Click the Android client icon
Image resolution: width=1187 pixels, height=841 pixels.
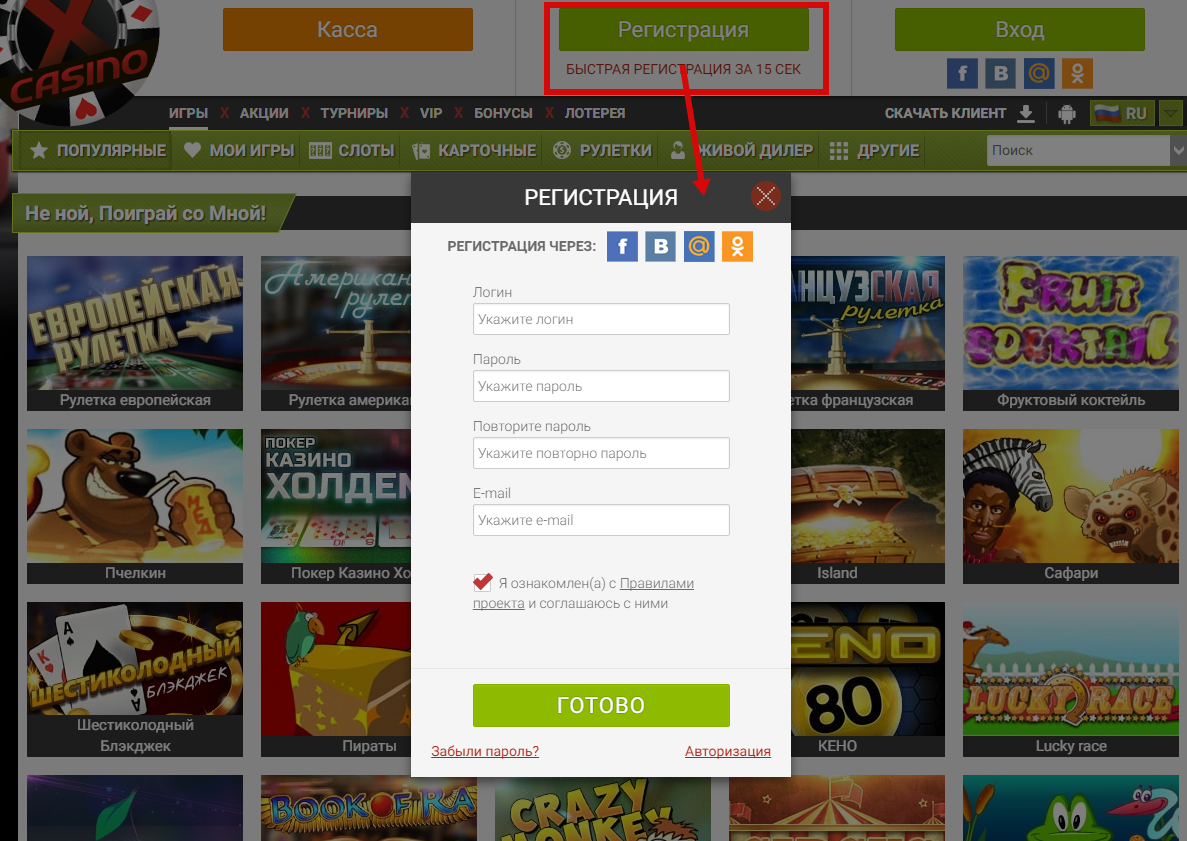(1067, 114)
